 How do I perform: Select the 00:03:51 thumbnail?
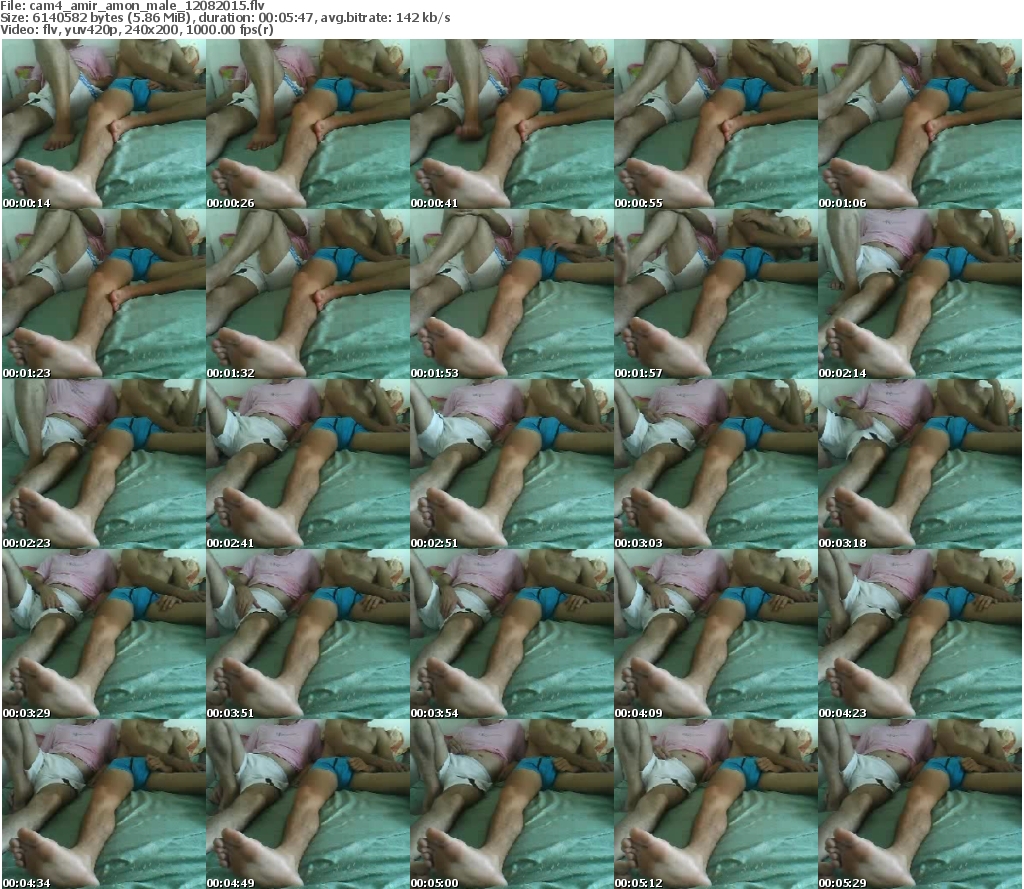click(x=308, y=634)
